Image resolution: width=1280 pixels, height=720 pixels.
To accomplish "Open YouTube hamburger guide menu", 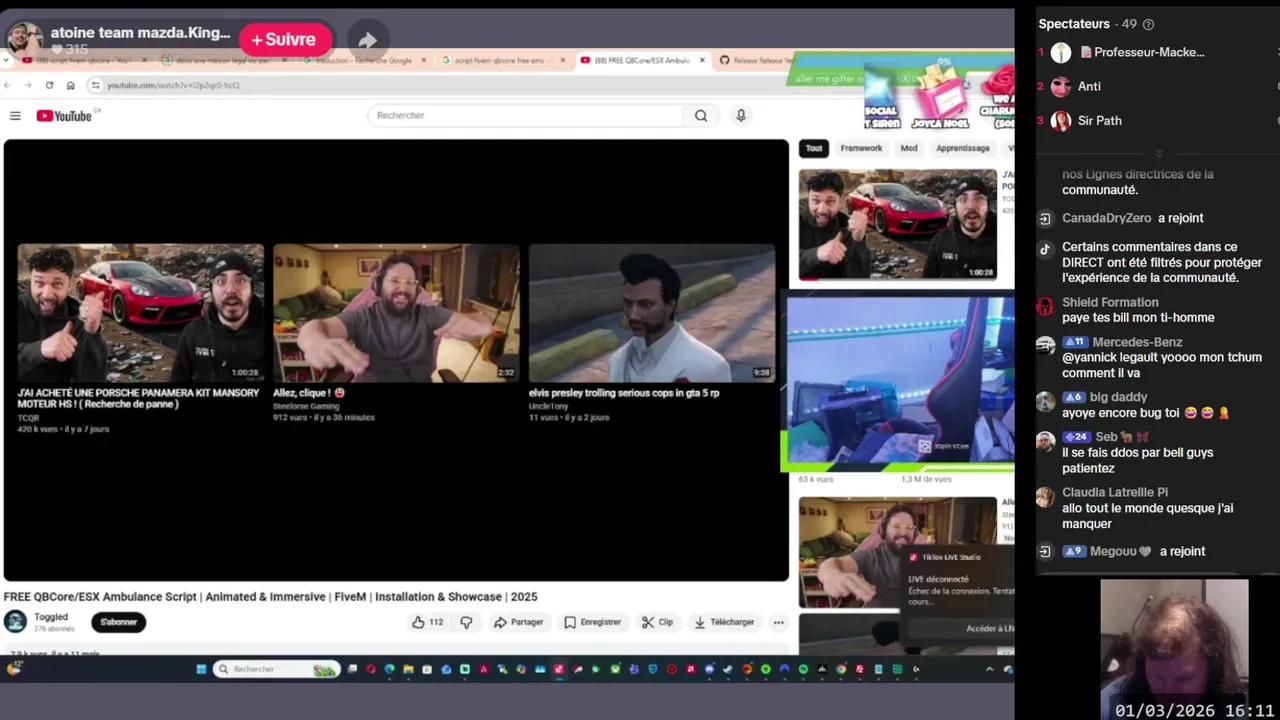I will pos(15,116).
